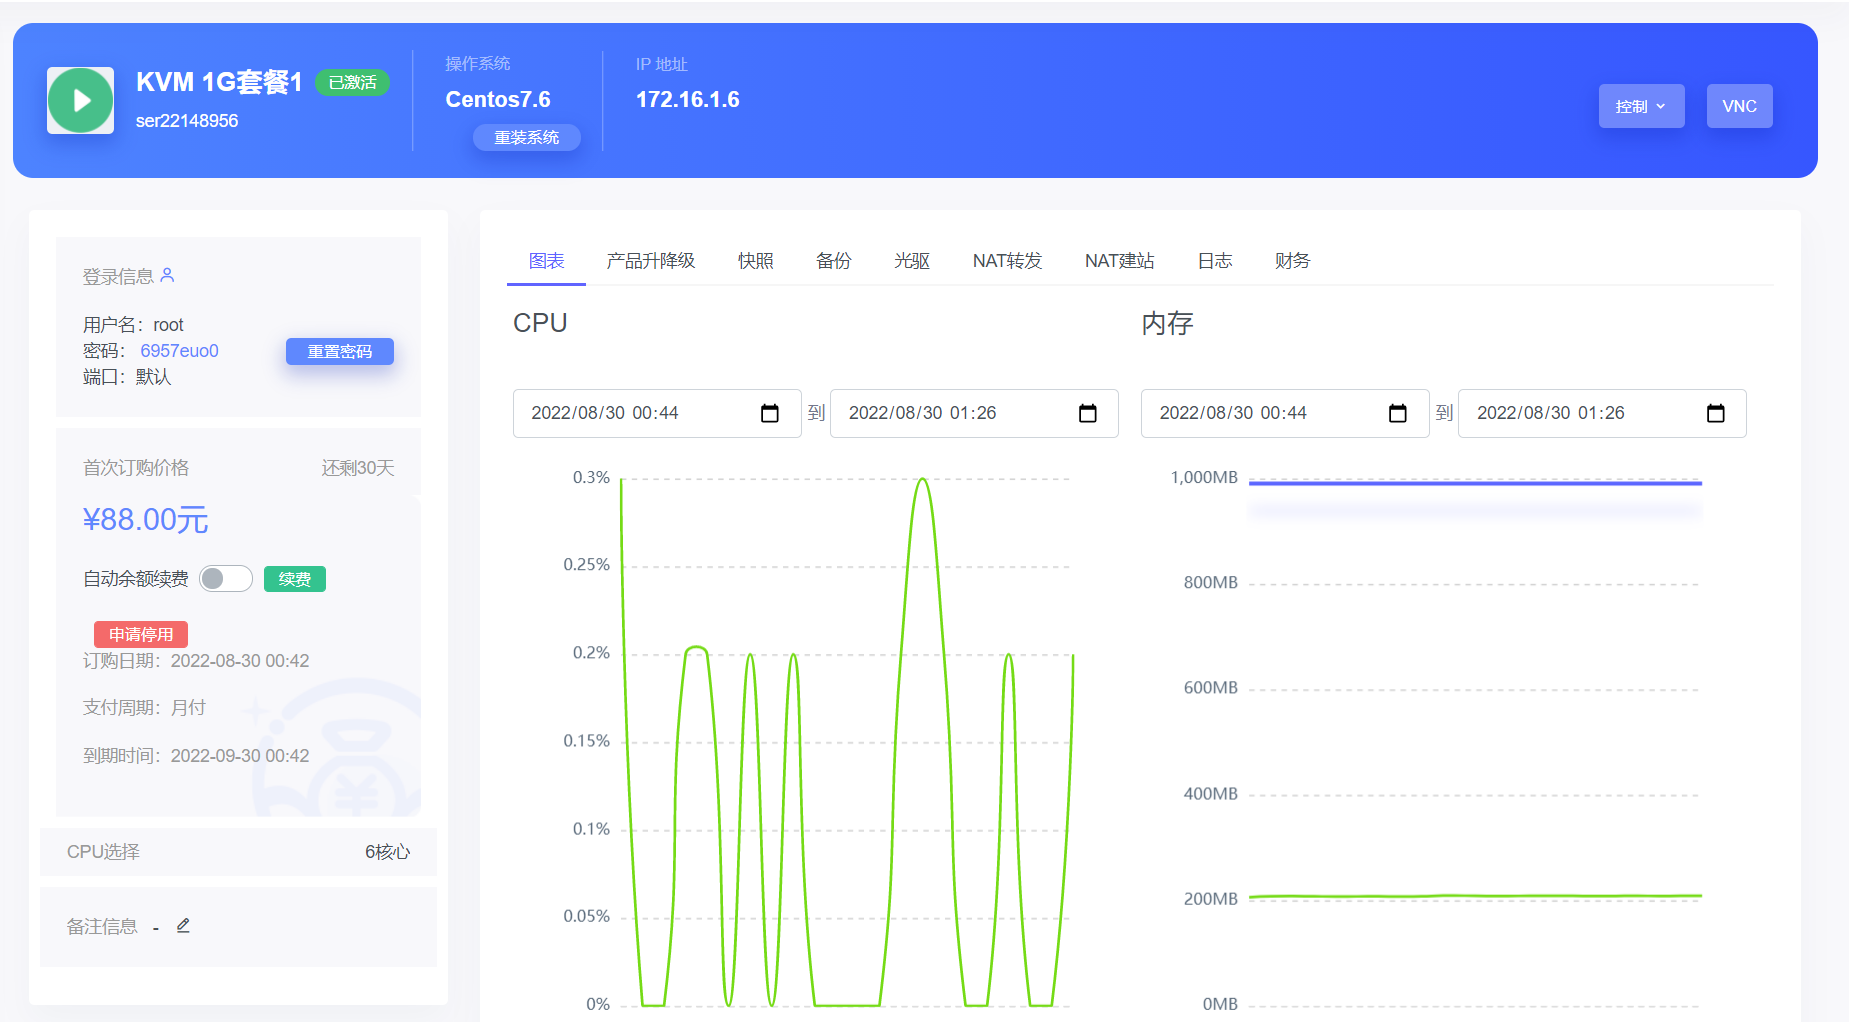This screenshot has width=1849, height=1022.
Task: Click the 重置密码 button
Action: (x=340, y=351)
